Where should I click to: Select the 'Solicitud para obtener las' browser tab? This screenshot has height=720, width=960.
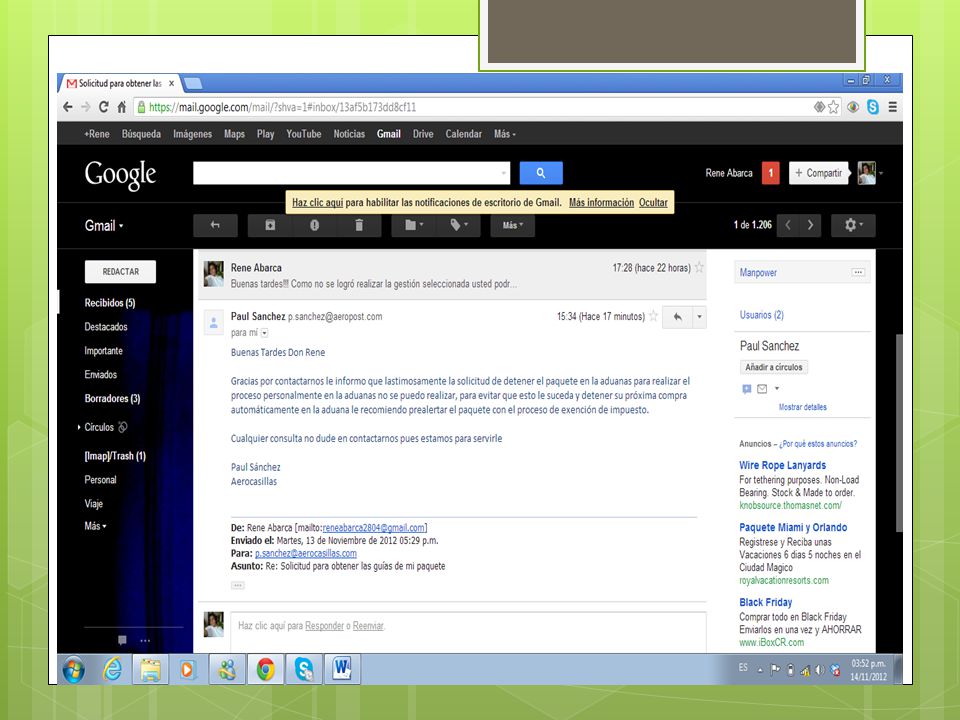121,83
